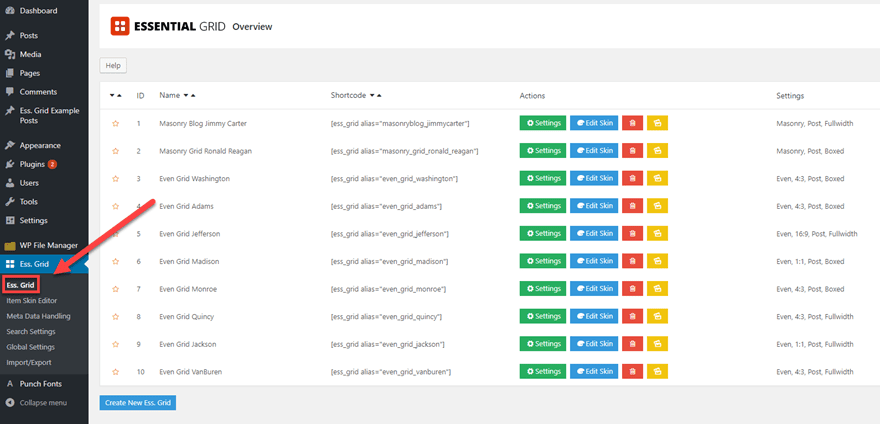
Task: Delete the Even Grid VanBuren grid
Action: pyautogui.click(x=633, y=372)
